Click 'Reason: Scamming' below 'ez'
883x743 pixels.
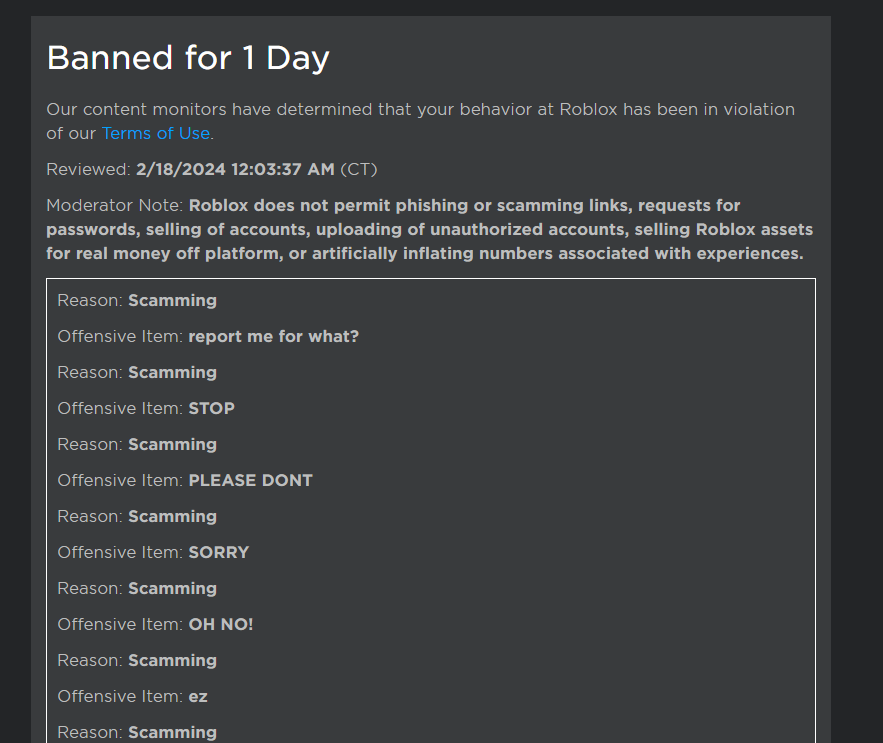(137, 733)
